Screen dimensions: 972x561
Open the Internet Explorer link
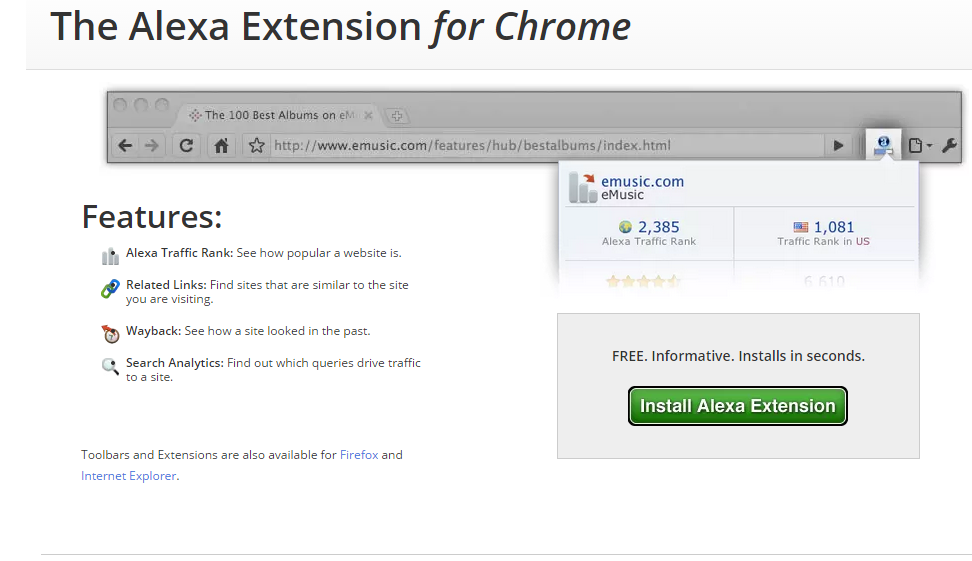tap(129, 476)
